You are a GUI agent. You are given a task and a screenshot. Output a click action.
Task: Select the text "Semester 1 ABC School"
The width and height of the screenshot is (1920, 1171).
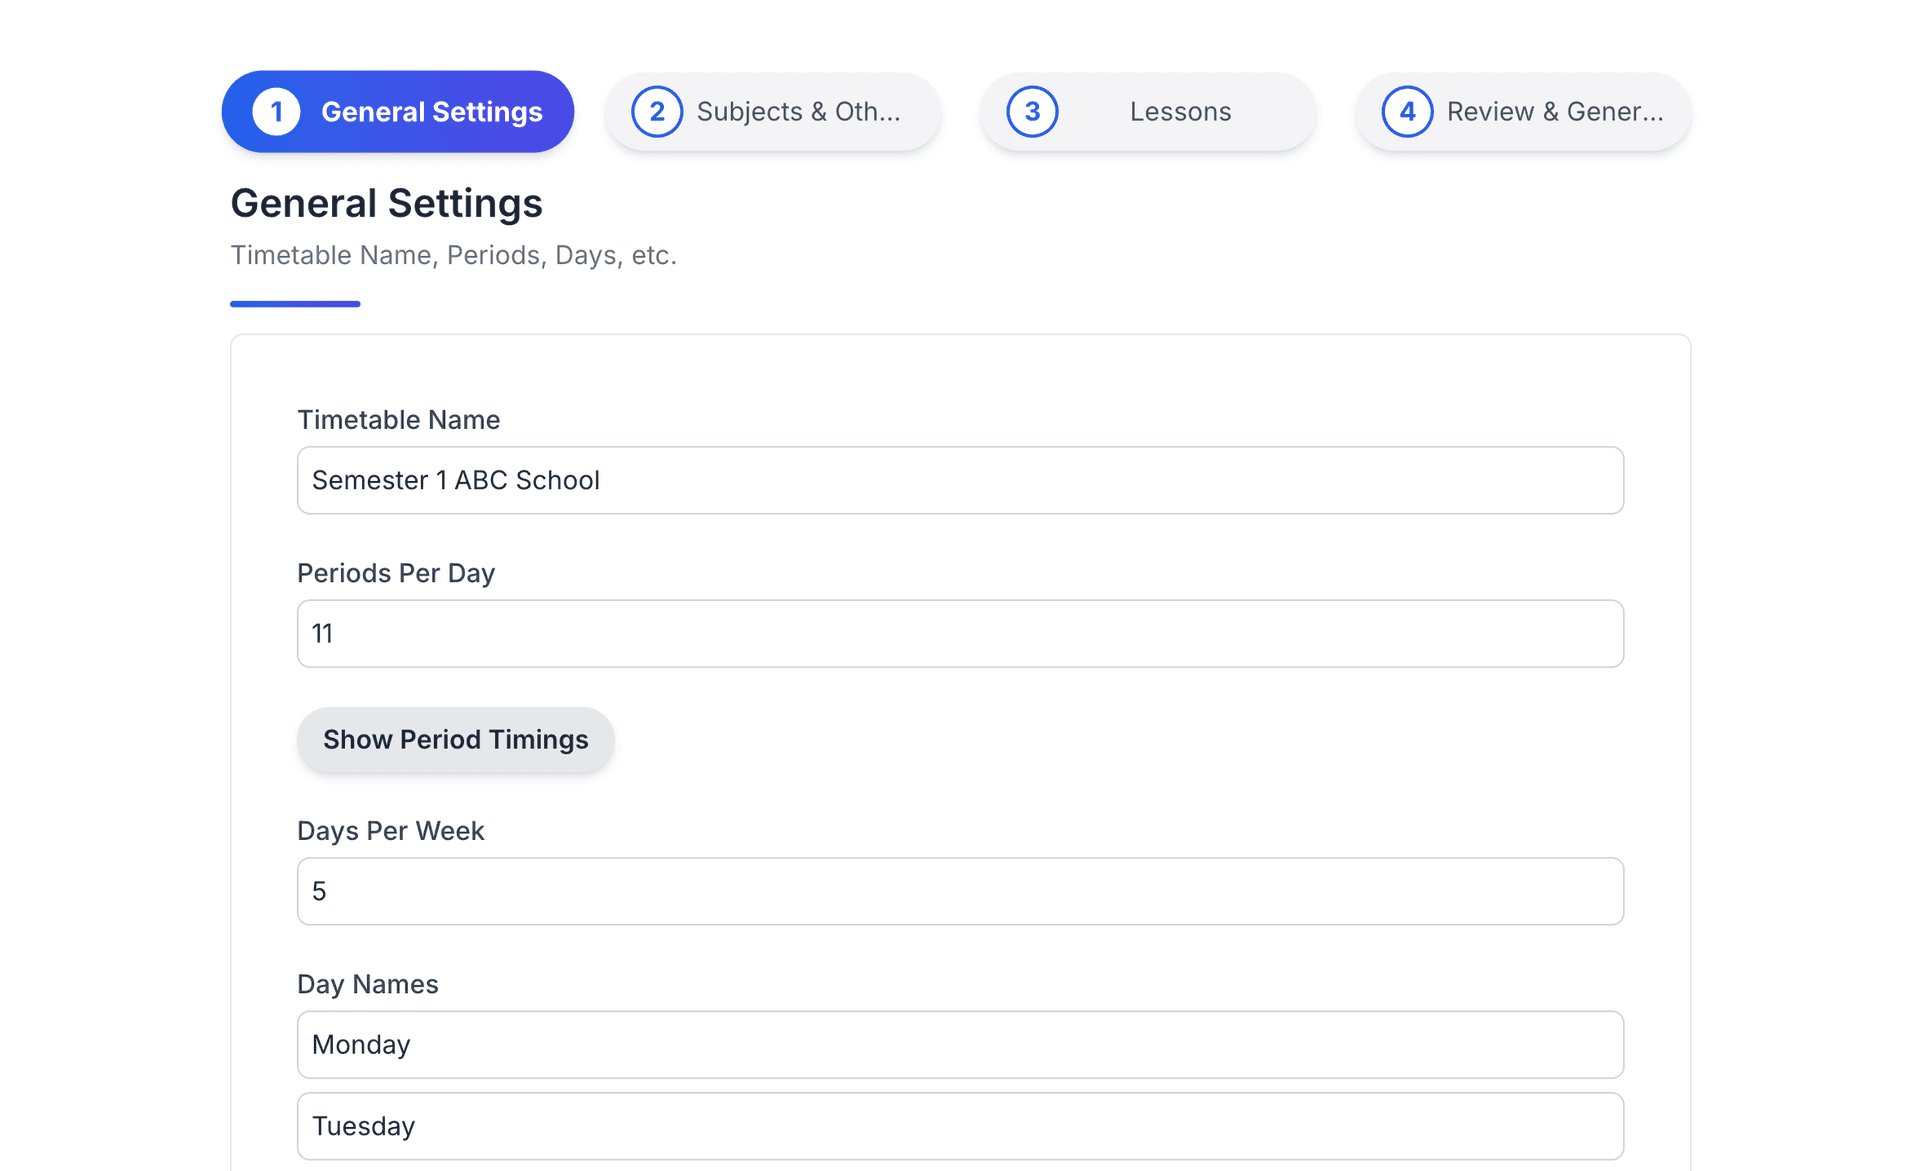[x=455, y=480]
